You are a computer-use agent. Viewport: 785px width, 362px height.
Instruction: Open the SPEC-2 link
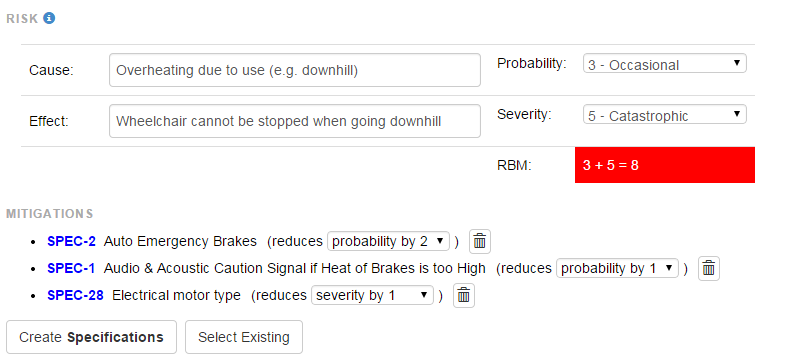click(71, 241)
